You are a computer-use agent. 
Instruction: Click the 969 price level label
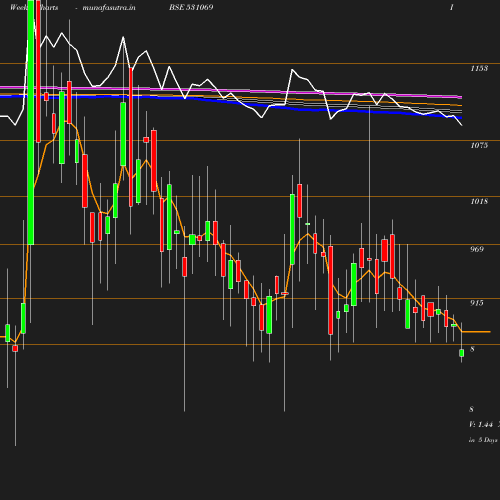477,249
